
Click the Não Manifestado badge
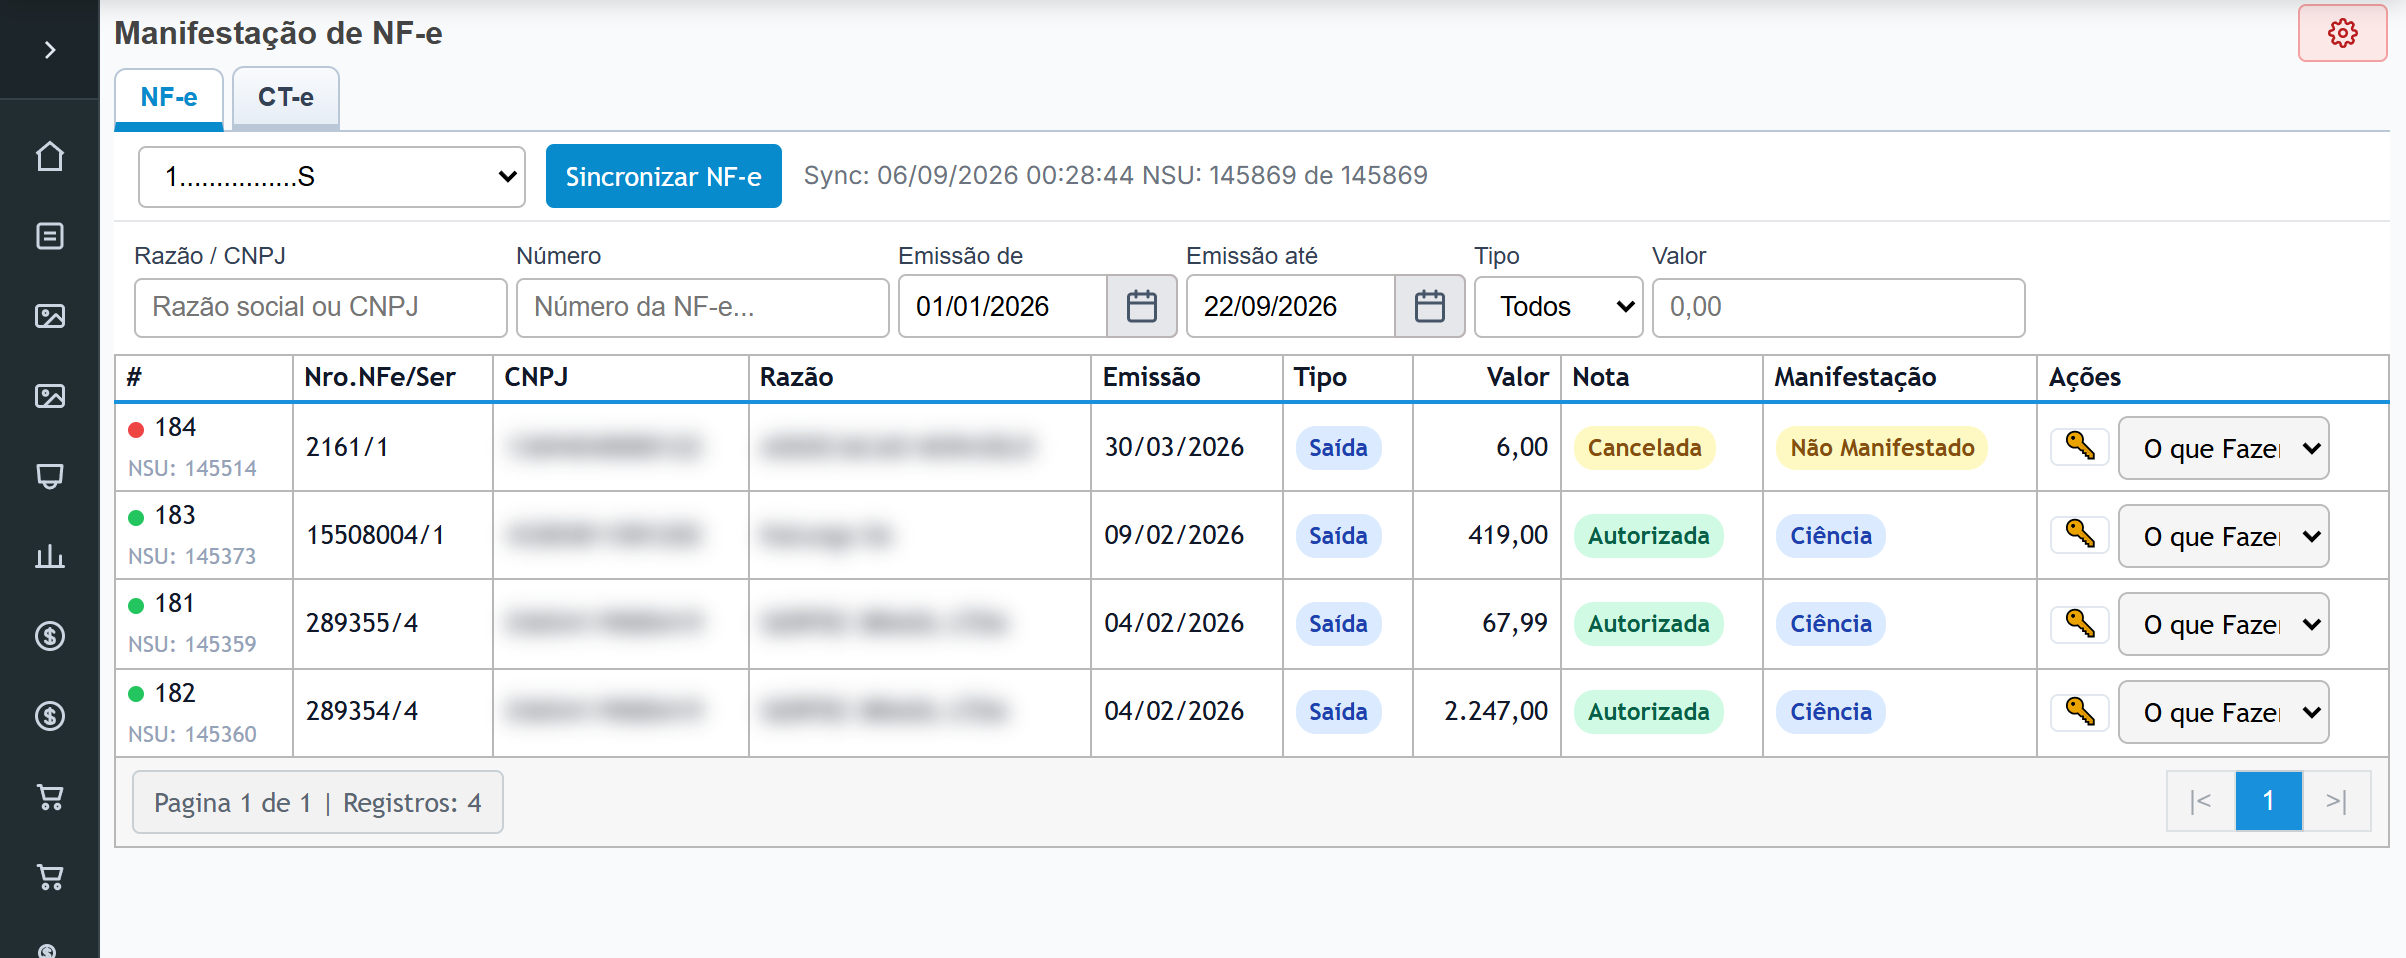tap(1882, 448)
